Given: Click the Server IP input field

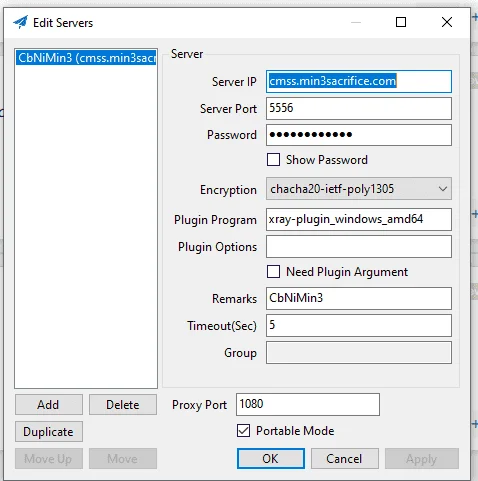Looking at the screenshot, I should tap(359, 81).
